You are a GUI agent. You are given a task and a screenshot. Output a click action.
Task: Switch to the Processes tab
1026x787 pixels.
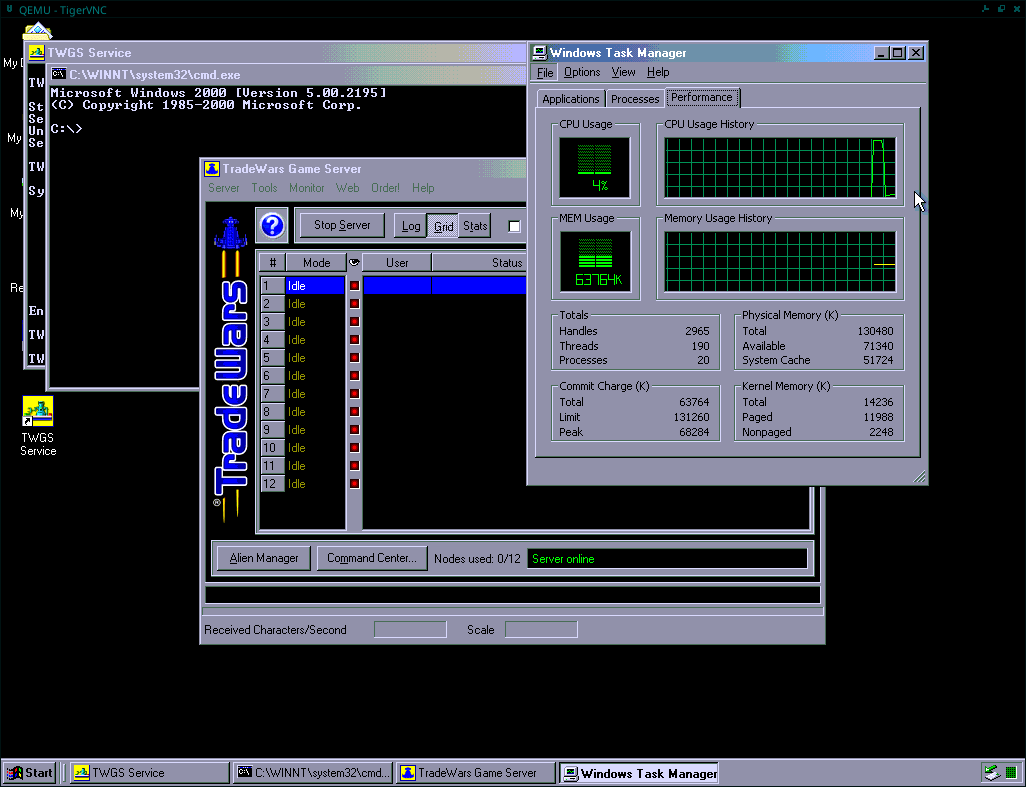coord(635,99)
